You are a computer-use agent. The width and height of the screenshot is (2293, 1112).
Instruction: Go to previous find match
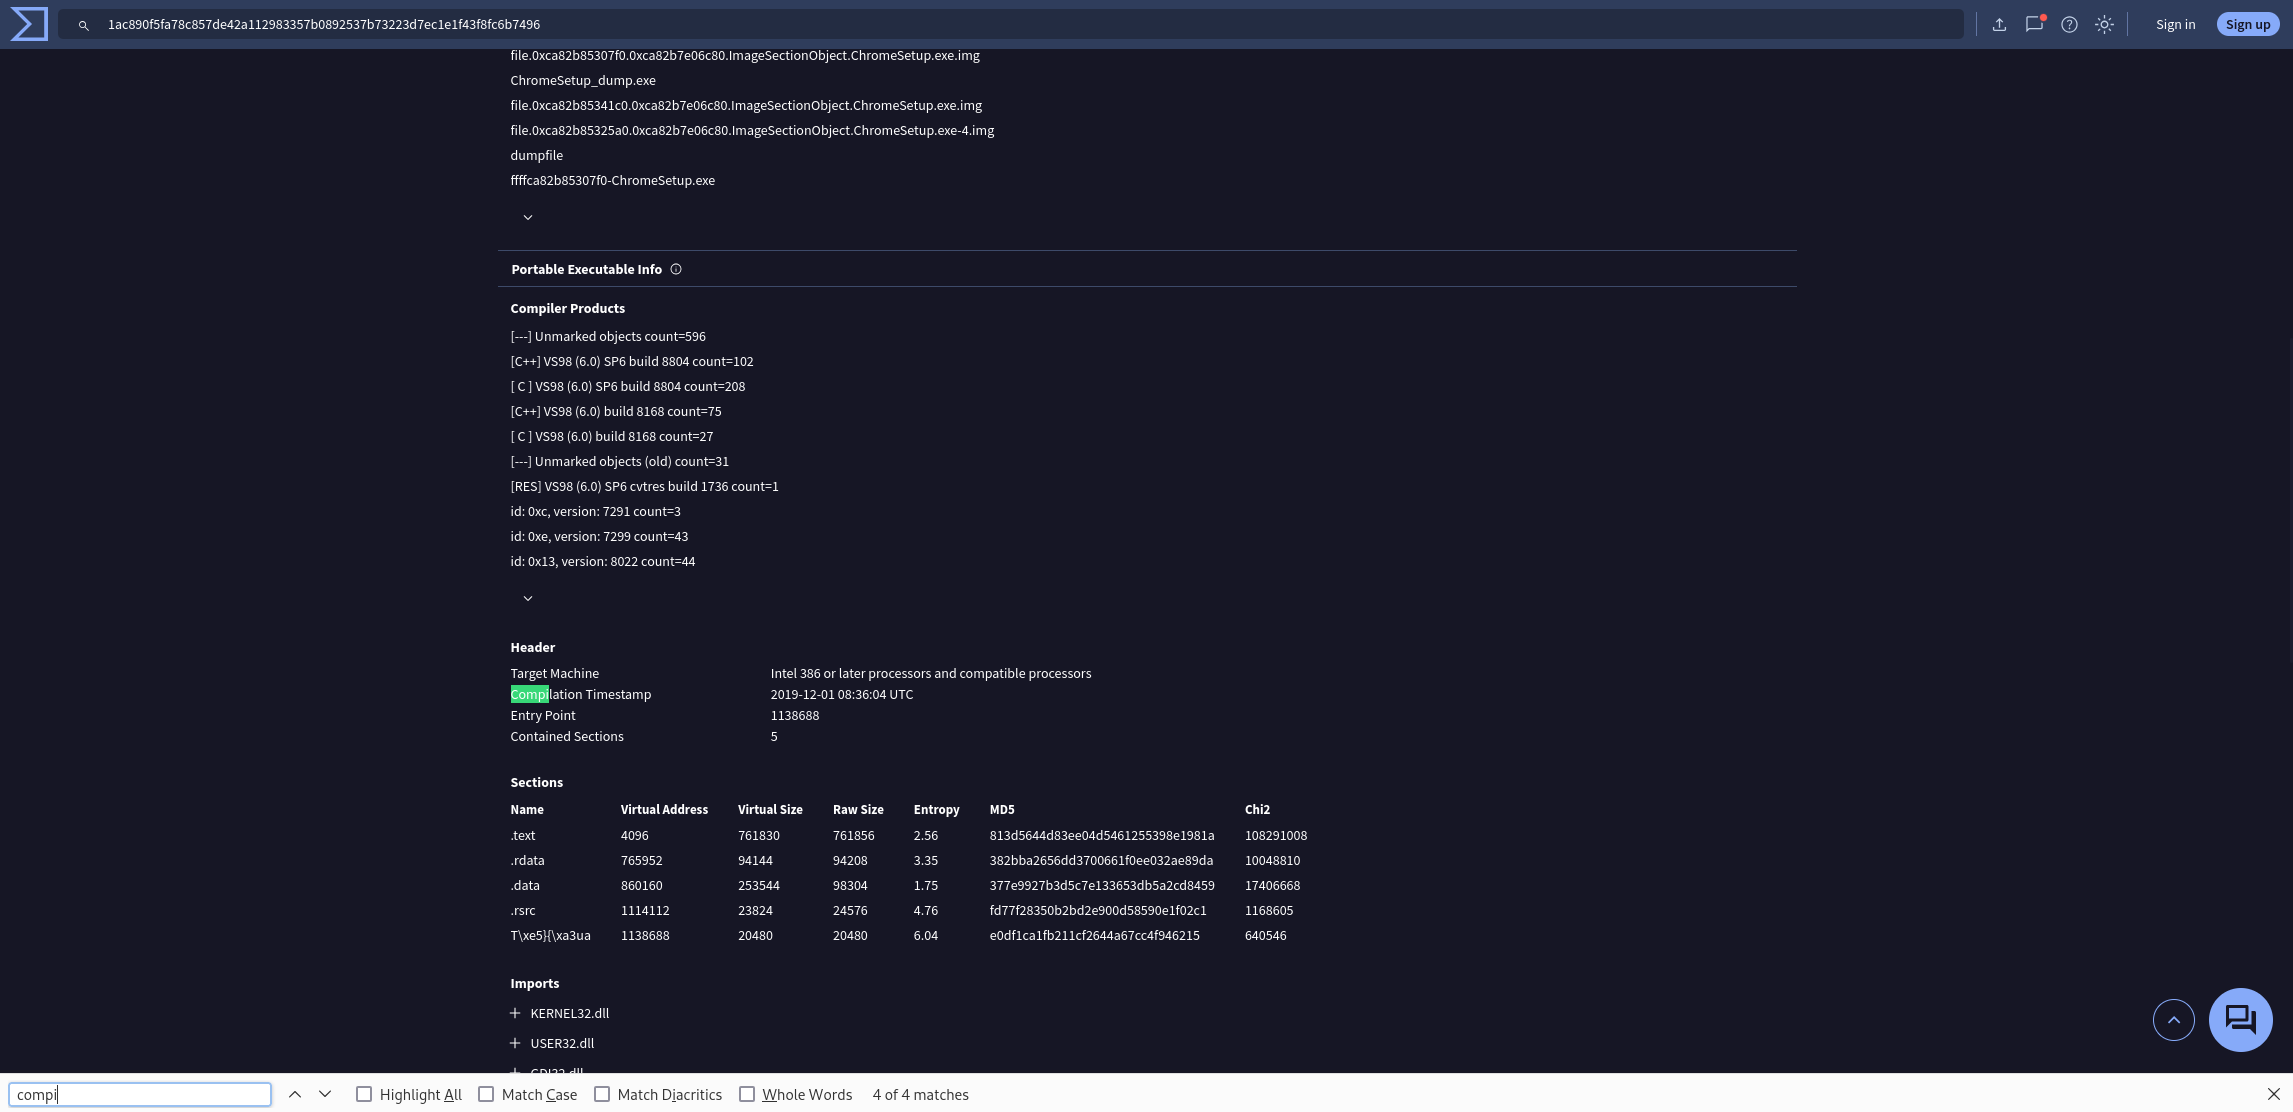click(295, 1094)
